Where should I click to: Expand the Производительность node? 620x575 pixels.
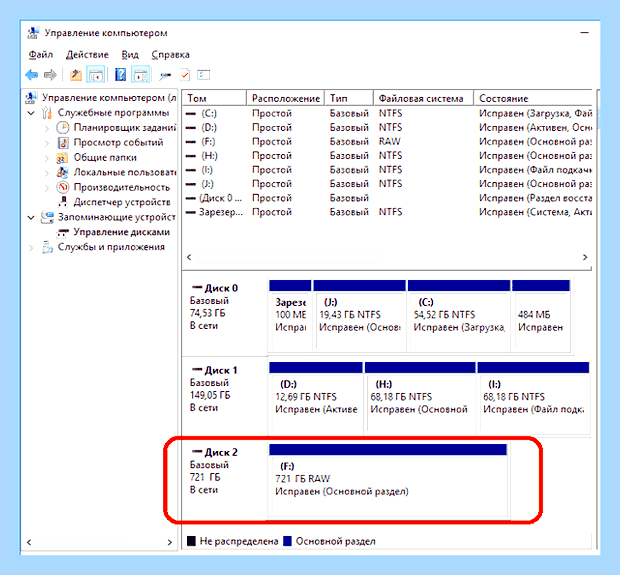pyautogui.click(x=47, y=187)
